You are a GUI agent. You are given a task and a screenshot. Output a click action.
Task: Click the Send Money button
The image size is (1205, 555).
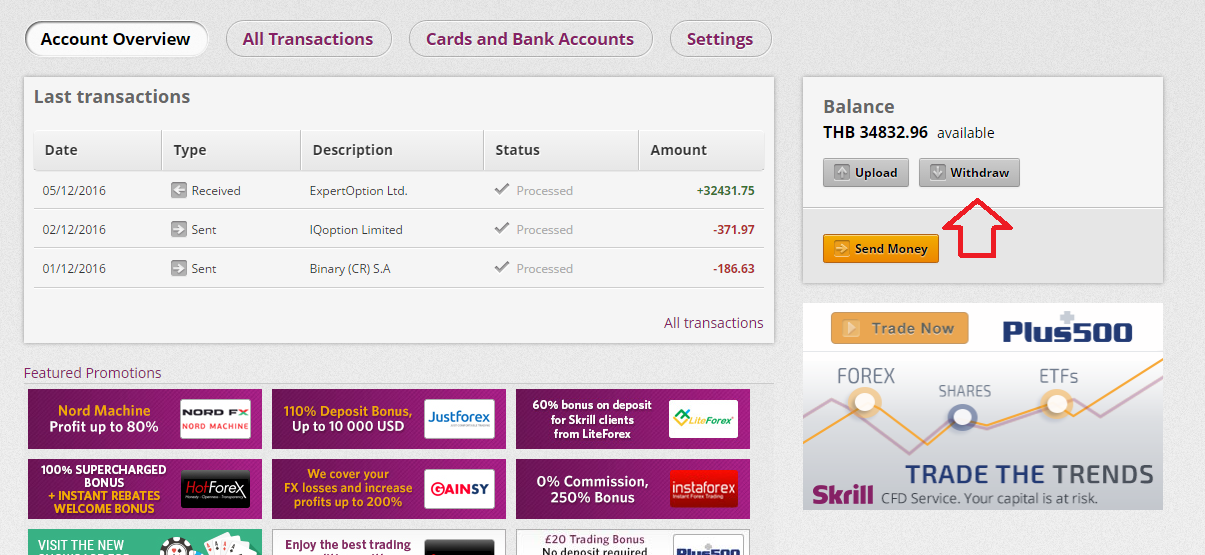[880, 248]
